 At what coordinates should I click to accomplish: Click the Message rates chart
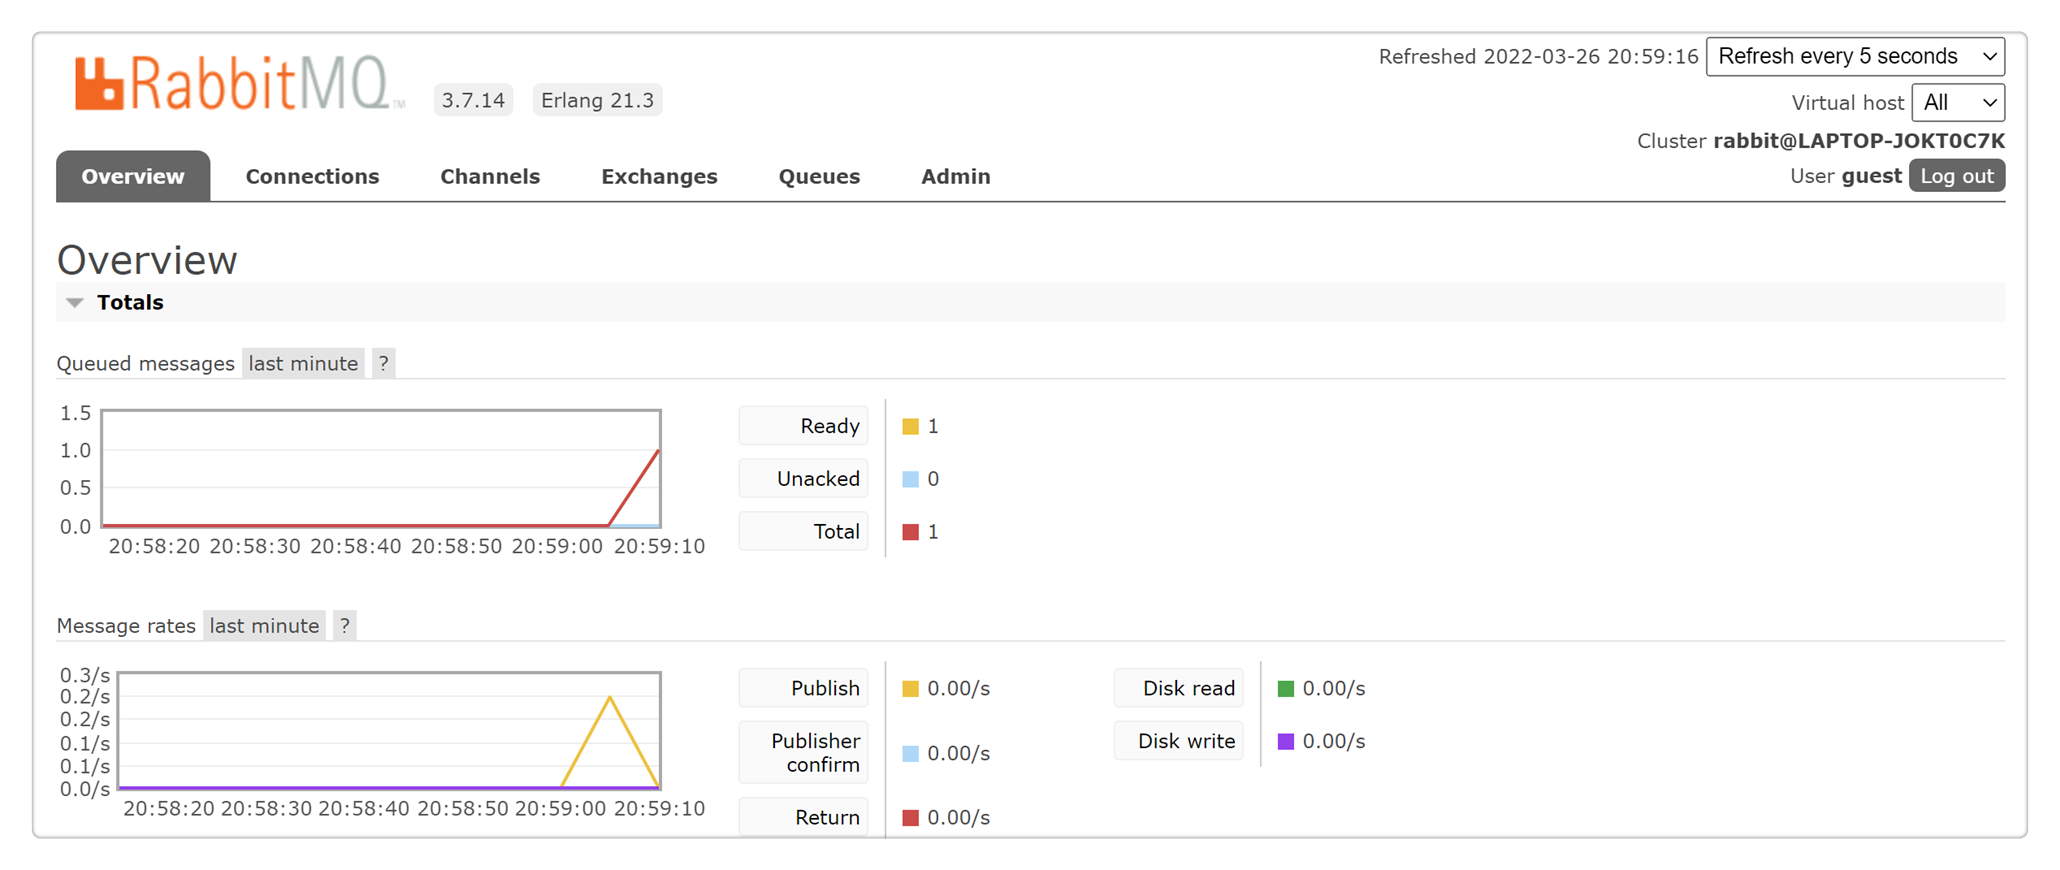pos(389,731)
